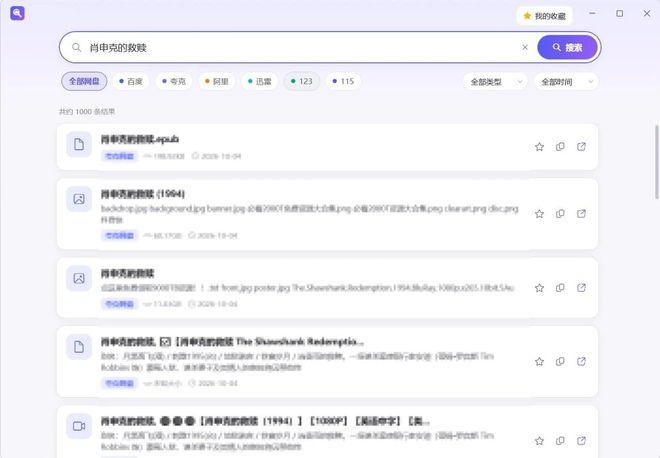Open the Shawshank Redemptio... result title
The width and height of the screenshot is (660, 458).
click(232, 342)
